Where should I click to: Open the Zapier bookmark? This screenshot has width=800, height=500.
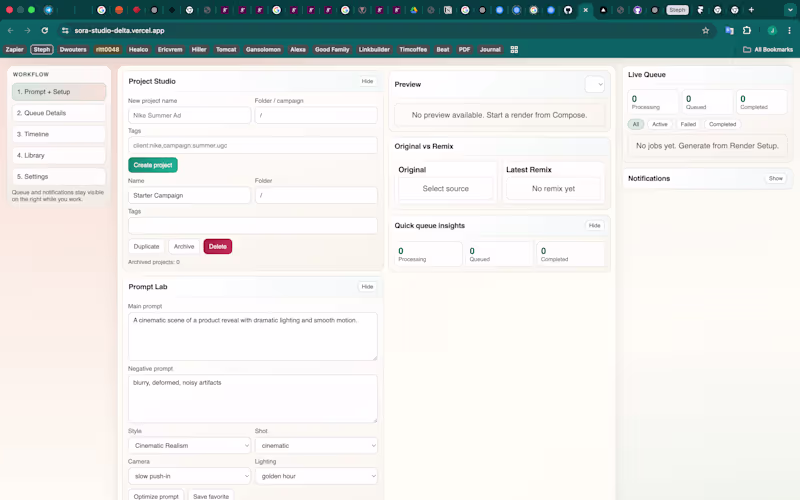coord(14,49)
